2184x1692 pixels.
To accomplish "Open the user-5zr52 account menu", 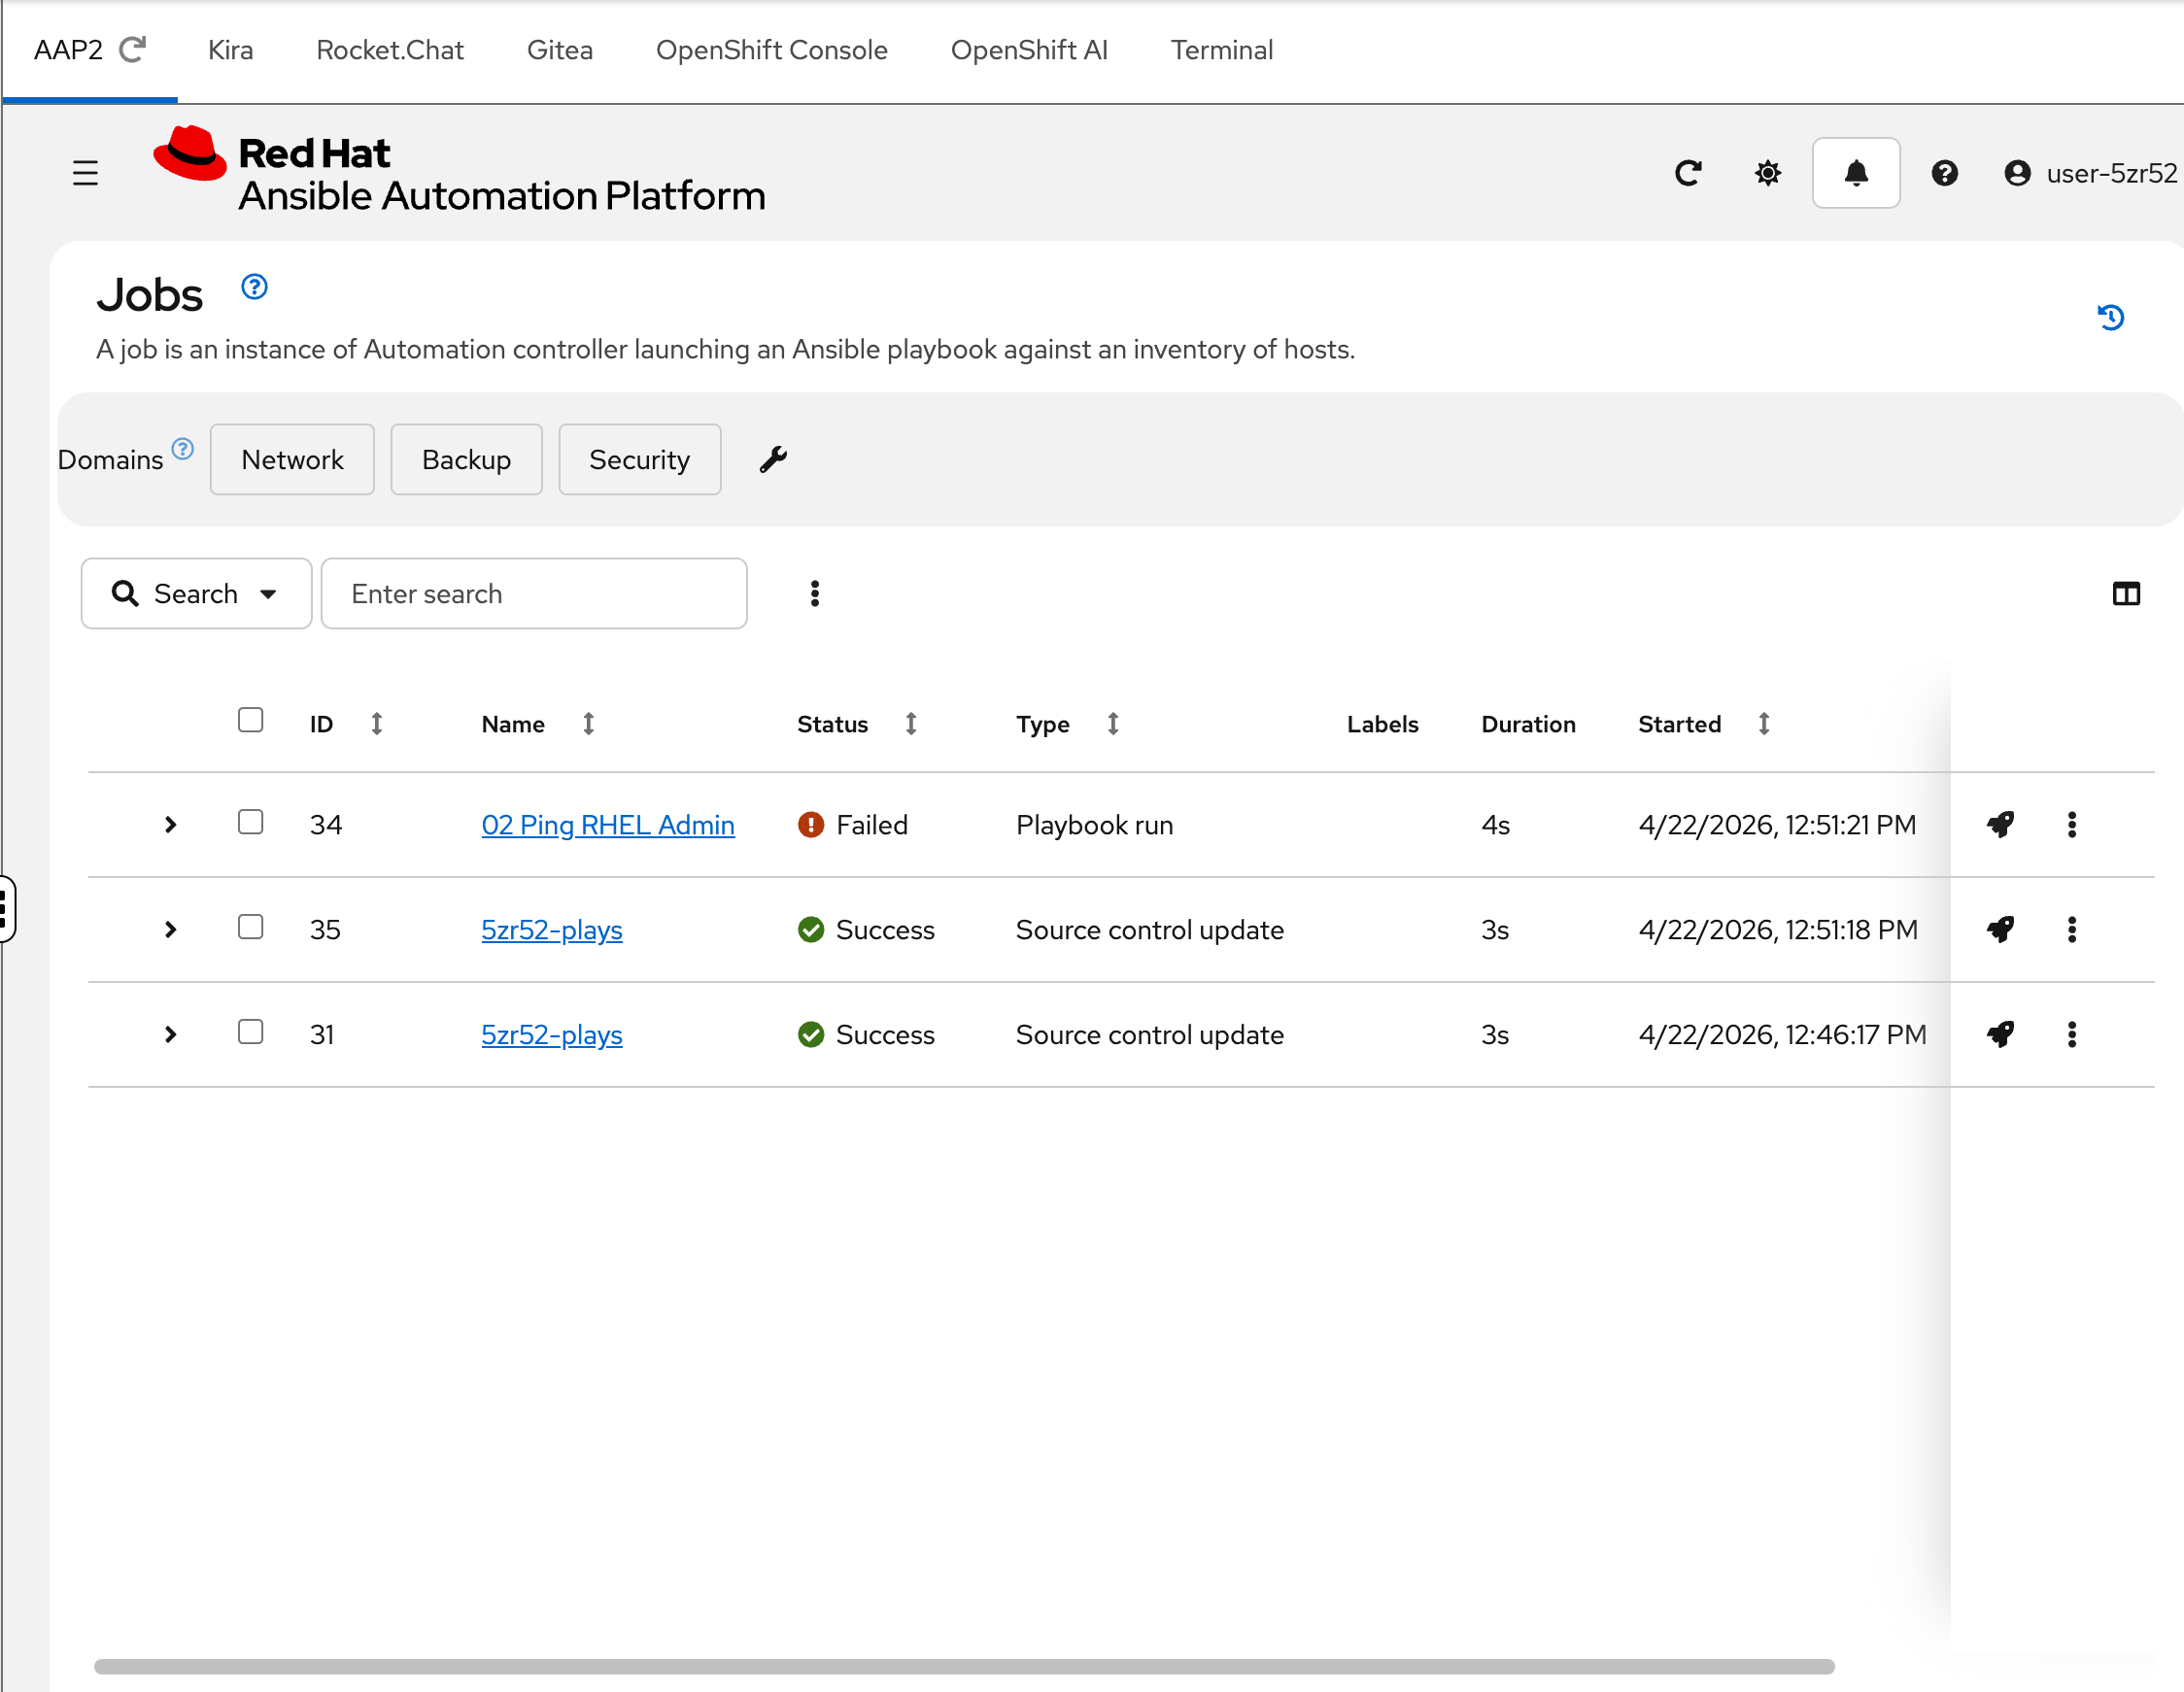I will tap(2090, 173).
